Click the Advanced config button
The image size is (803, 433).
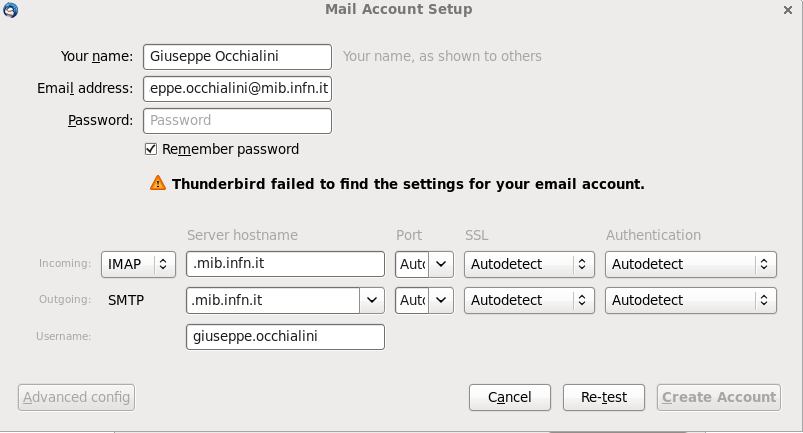[76, 397]
